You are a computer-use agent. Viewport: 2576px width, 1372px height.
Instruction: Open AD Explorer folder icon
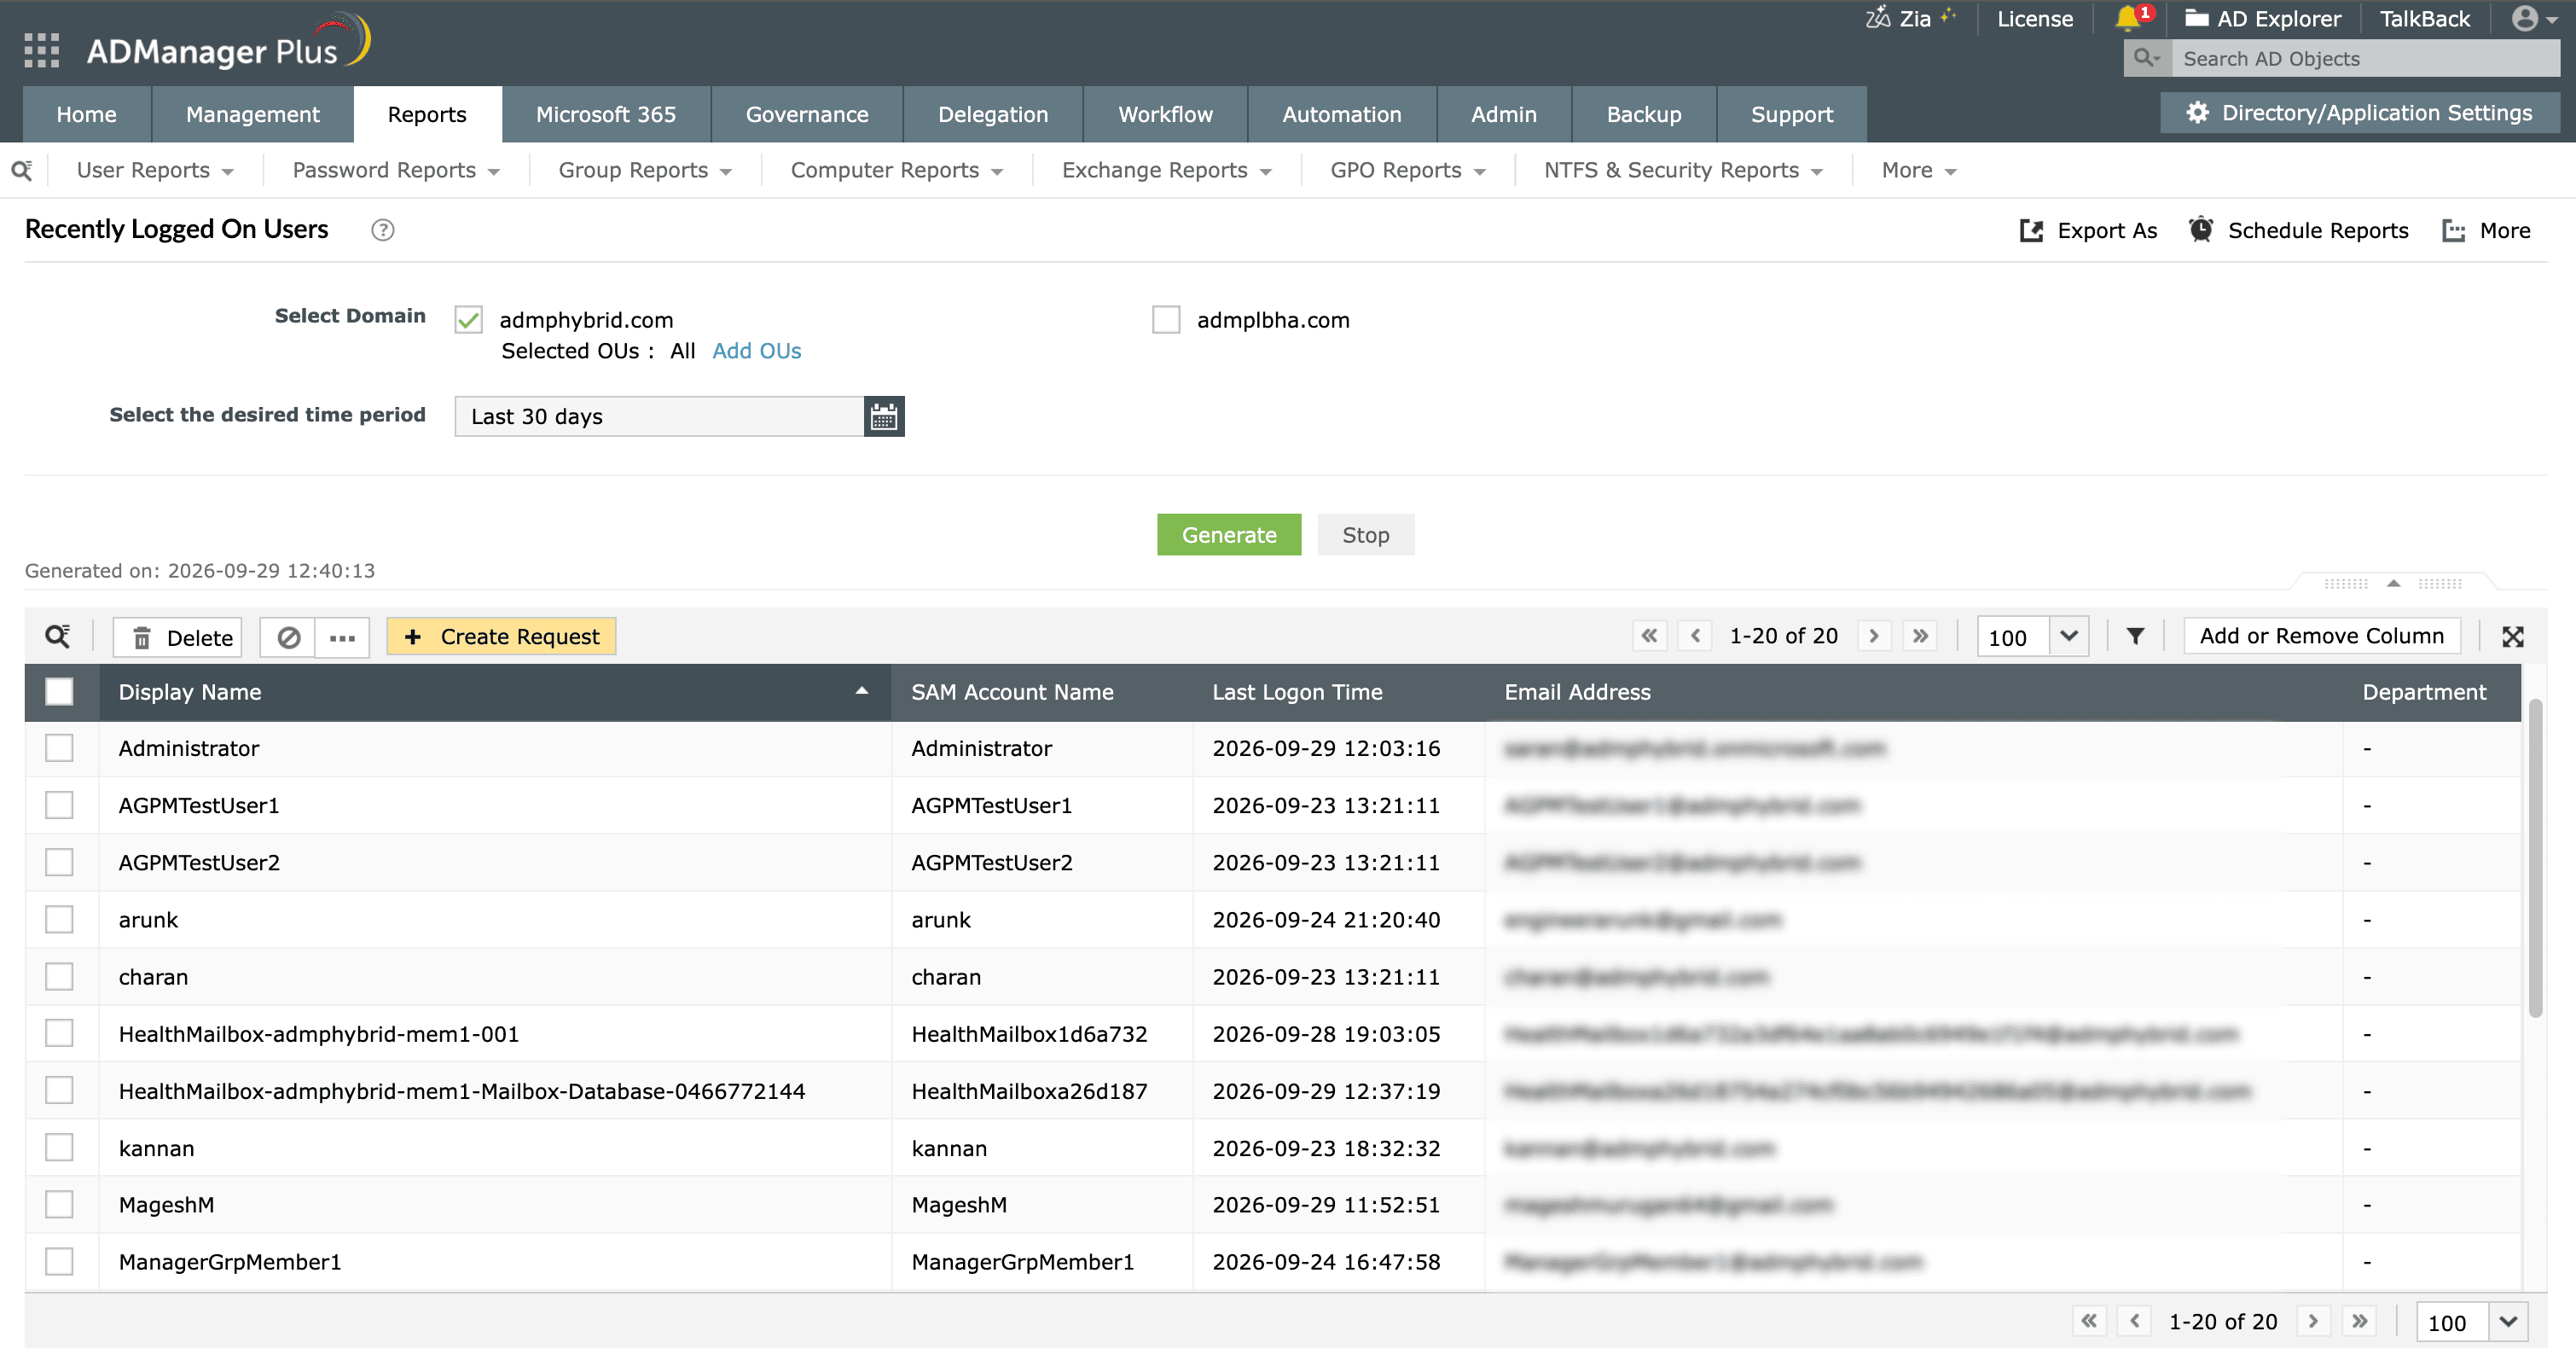(x=2196, y=18)
